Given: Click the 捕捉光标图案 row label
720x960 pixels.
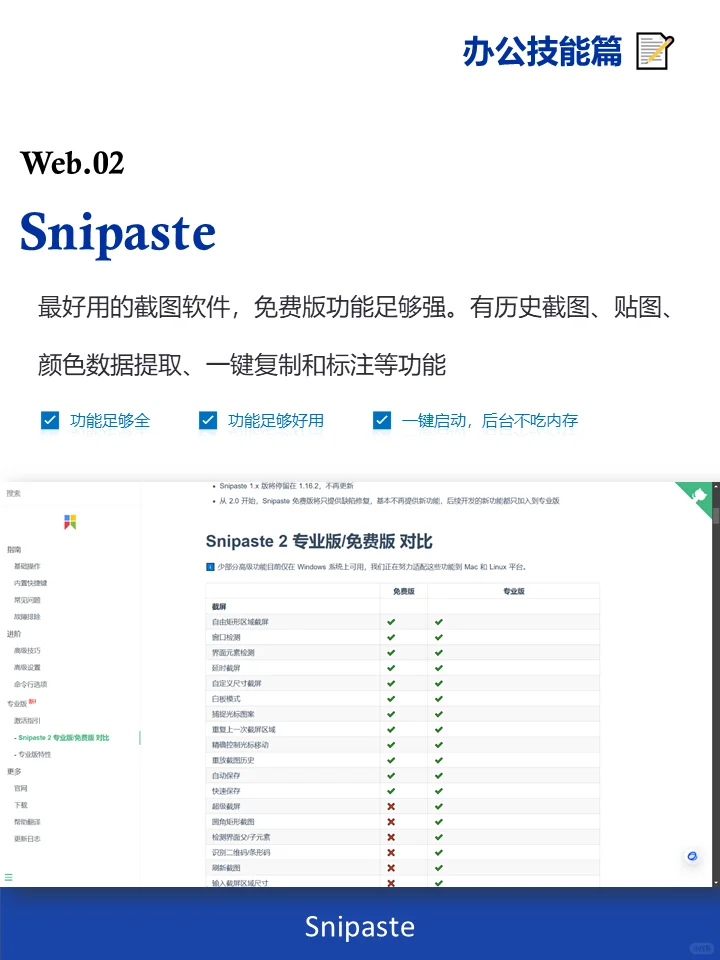Looking at the screenshot, I should [x=233, y=714].
